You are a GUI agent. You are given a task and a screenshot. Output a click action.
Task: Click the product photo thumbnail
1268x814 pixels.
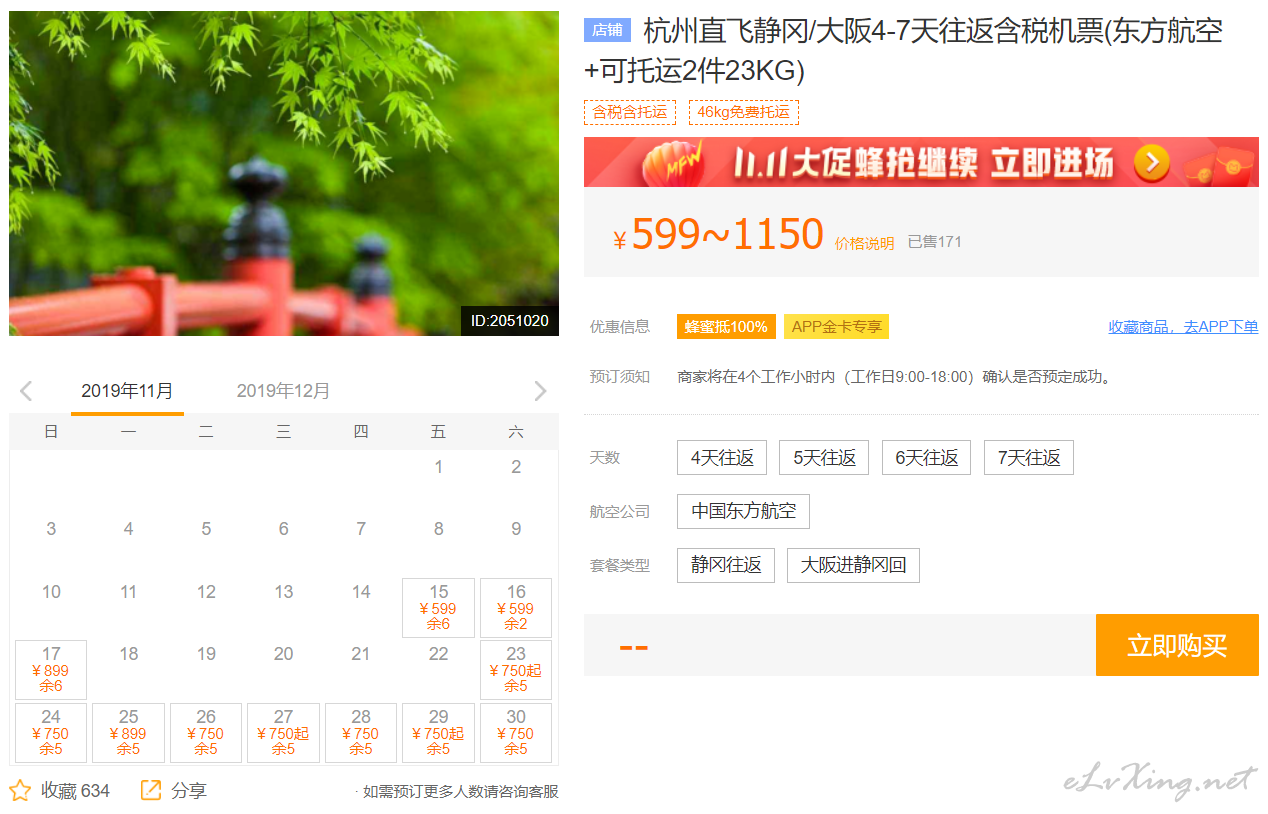click(x=284, y=173)
